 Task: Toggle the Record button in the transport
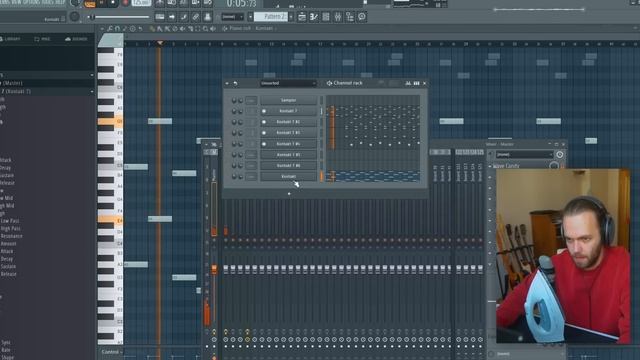[x=125, y=2]
